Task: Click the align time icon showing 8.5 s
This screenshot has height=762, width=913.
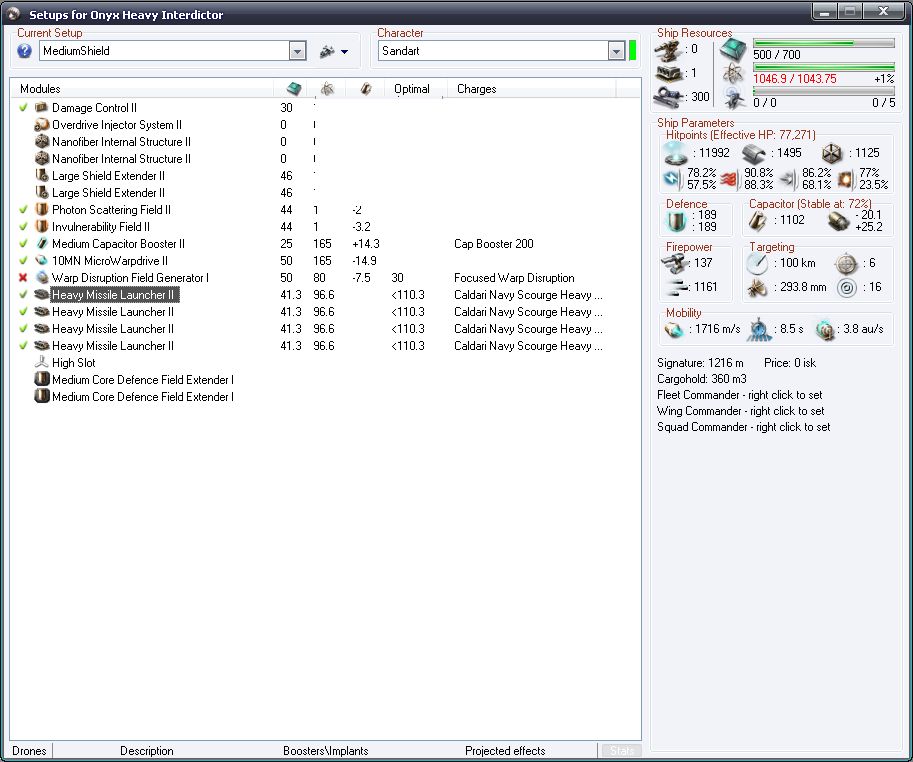Action: [759, 329]
